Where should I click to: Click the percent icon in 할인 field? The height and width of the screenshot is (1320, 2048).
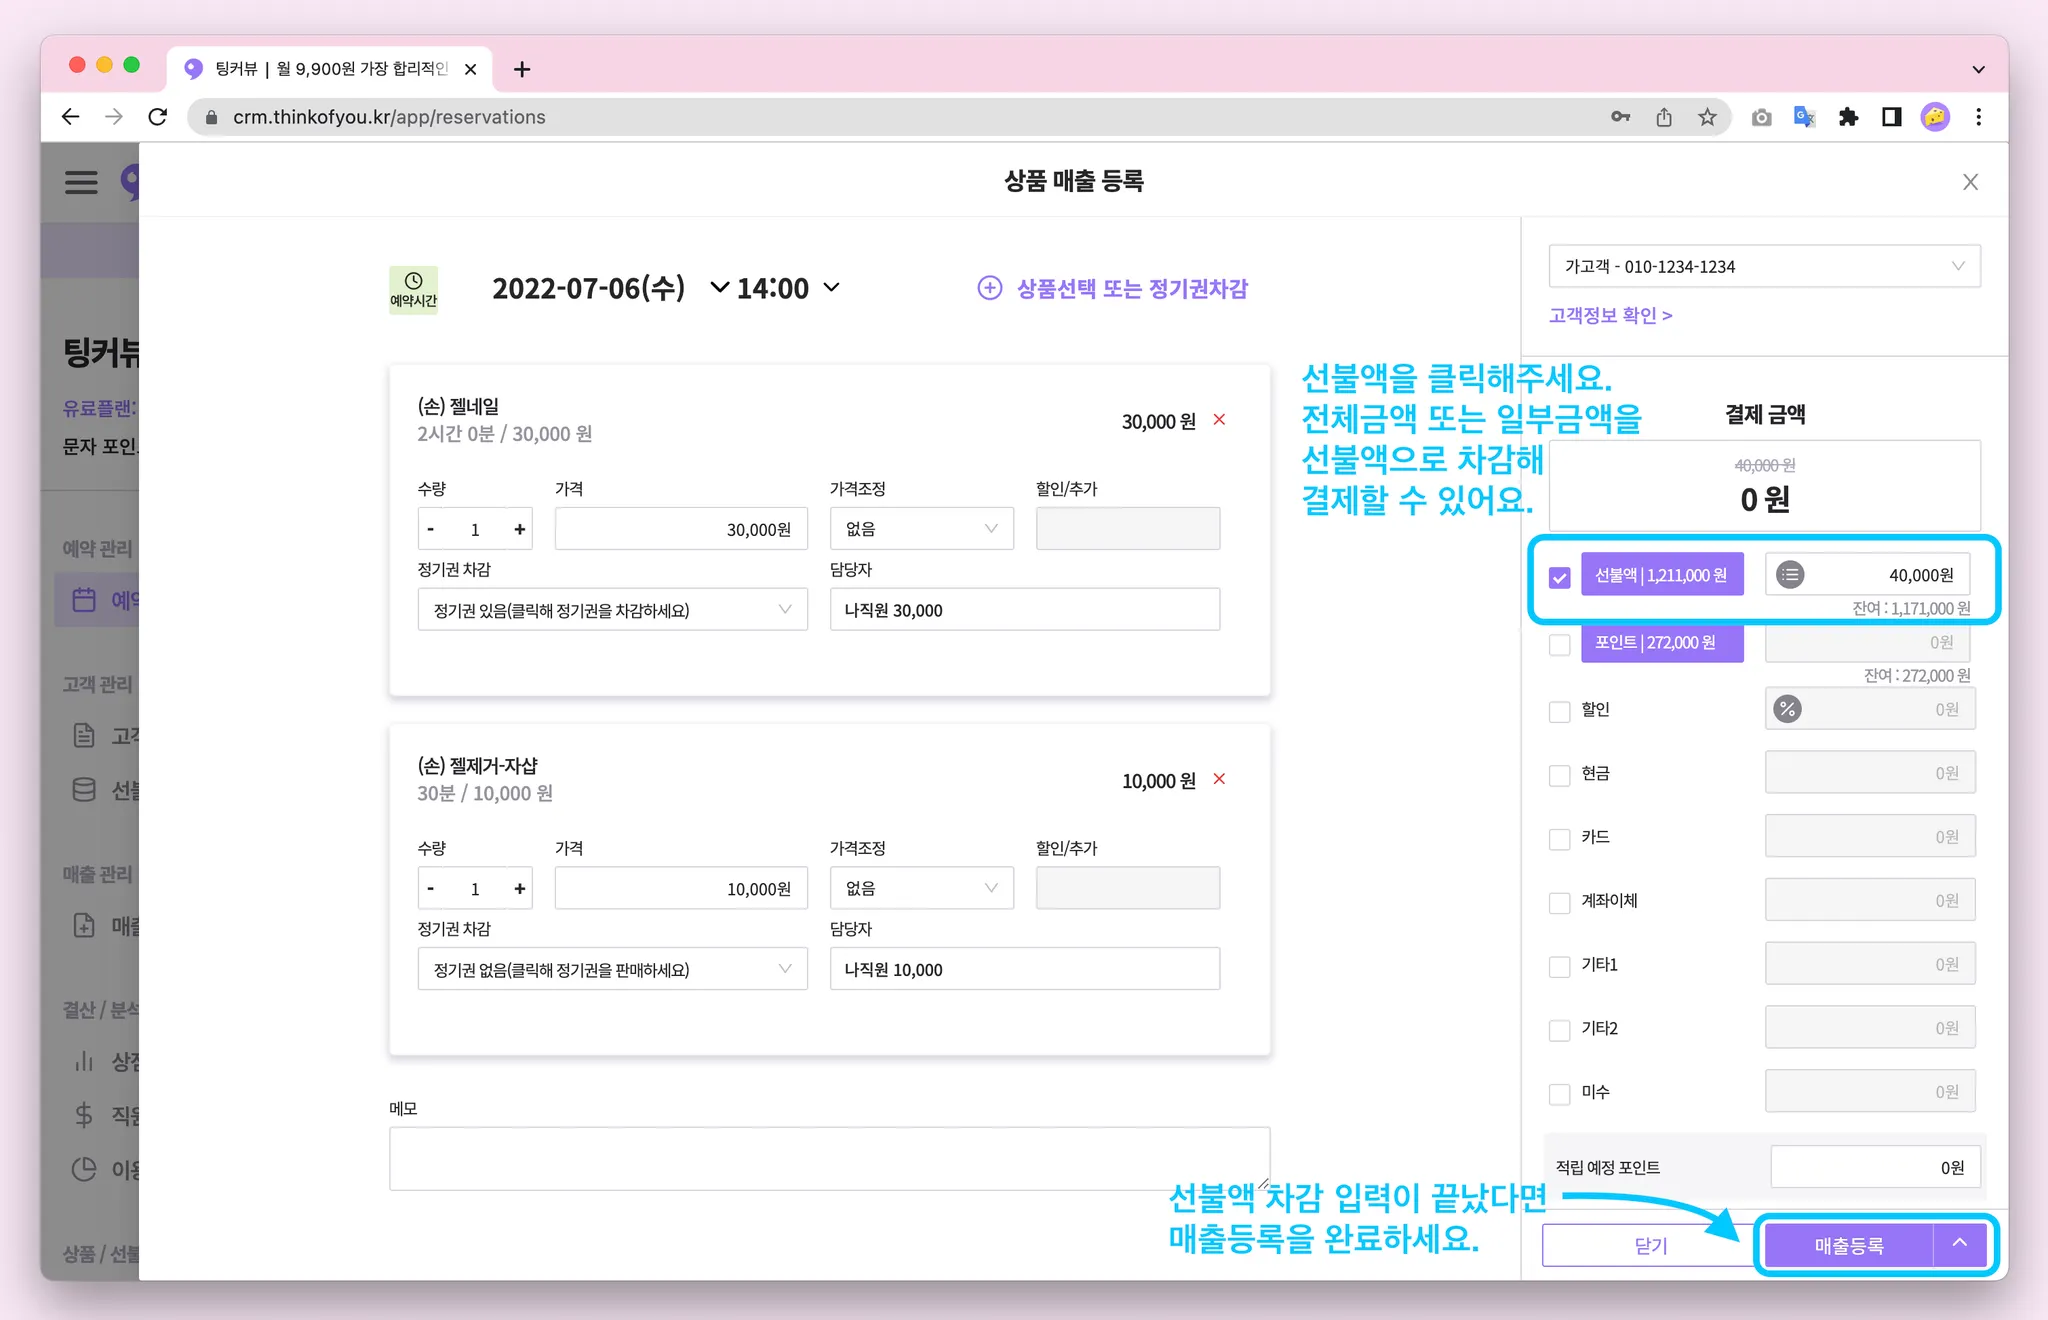pyautogui.click(x=1787, y=709)
